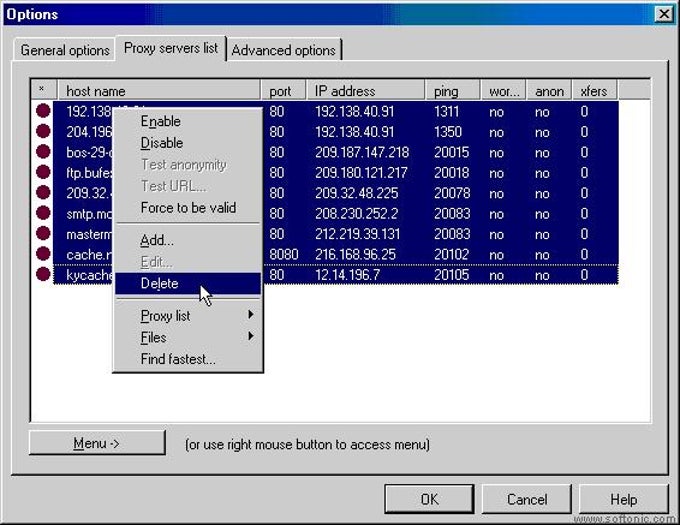Click IP address 209.180.121.217
The height and width of the screenshot is (525, 680).
[361, 173]
